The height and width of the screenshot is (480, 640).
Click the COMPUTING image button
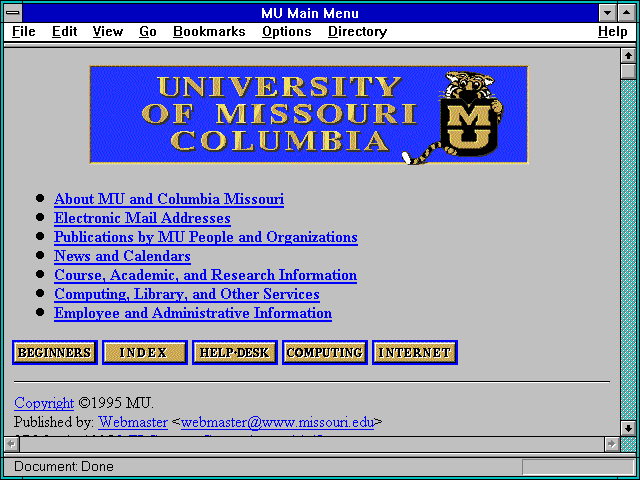pyautogui.click(x=325, y=352)
